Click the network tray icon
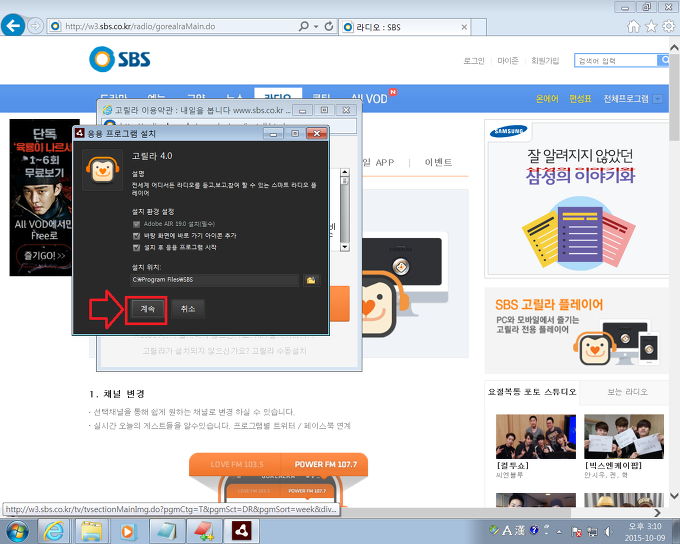The width and height of the screenshot is (680, 544). click(x=592, y=531)
